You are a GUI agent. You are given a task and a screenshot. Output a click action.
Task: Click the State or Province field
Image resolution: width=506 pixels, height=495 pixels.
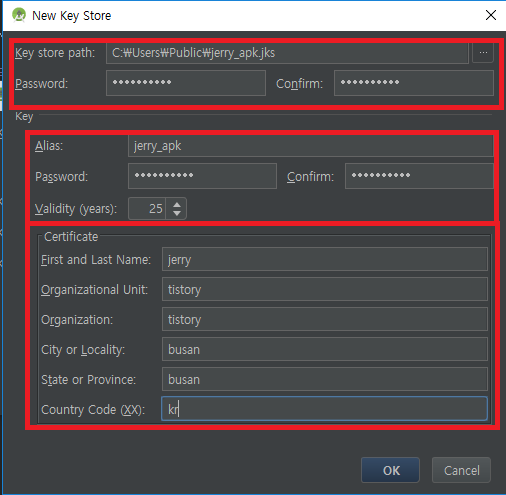click(325, 379)
